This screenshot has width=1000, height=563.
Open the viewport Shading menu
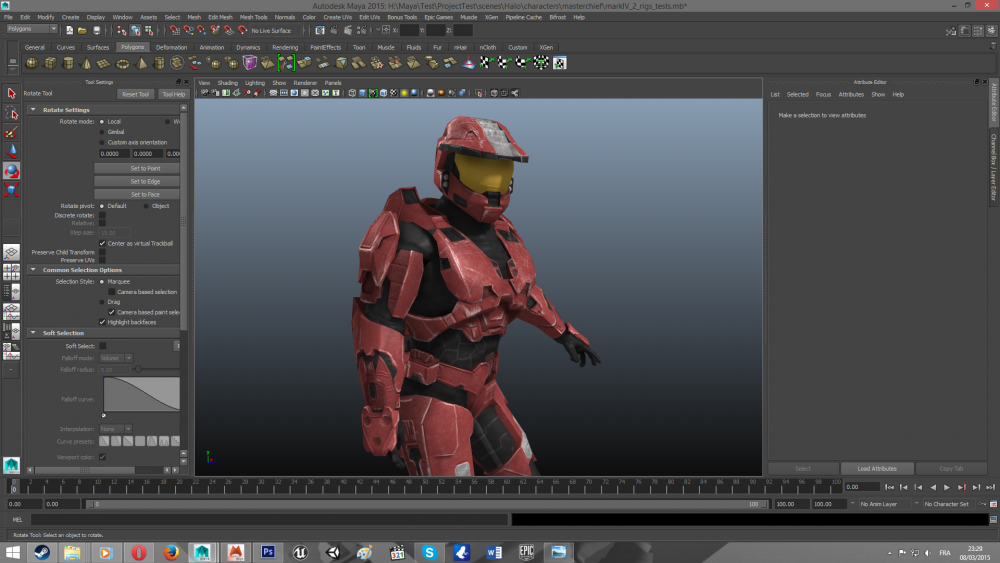[227, 83]
